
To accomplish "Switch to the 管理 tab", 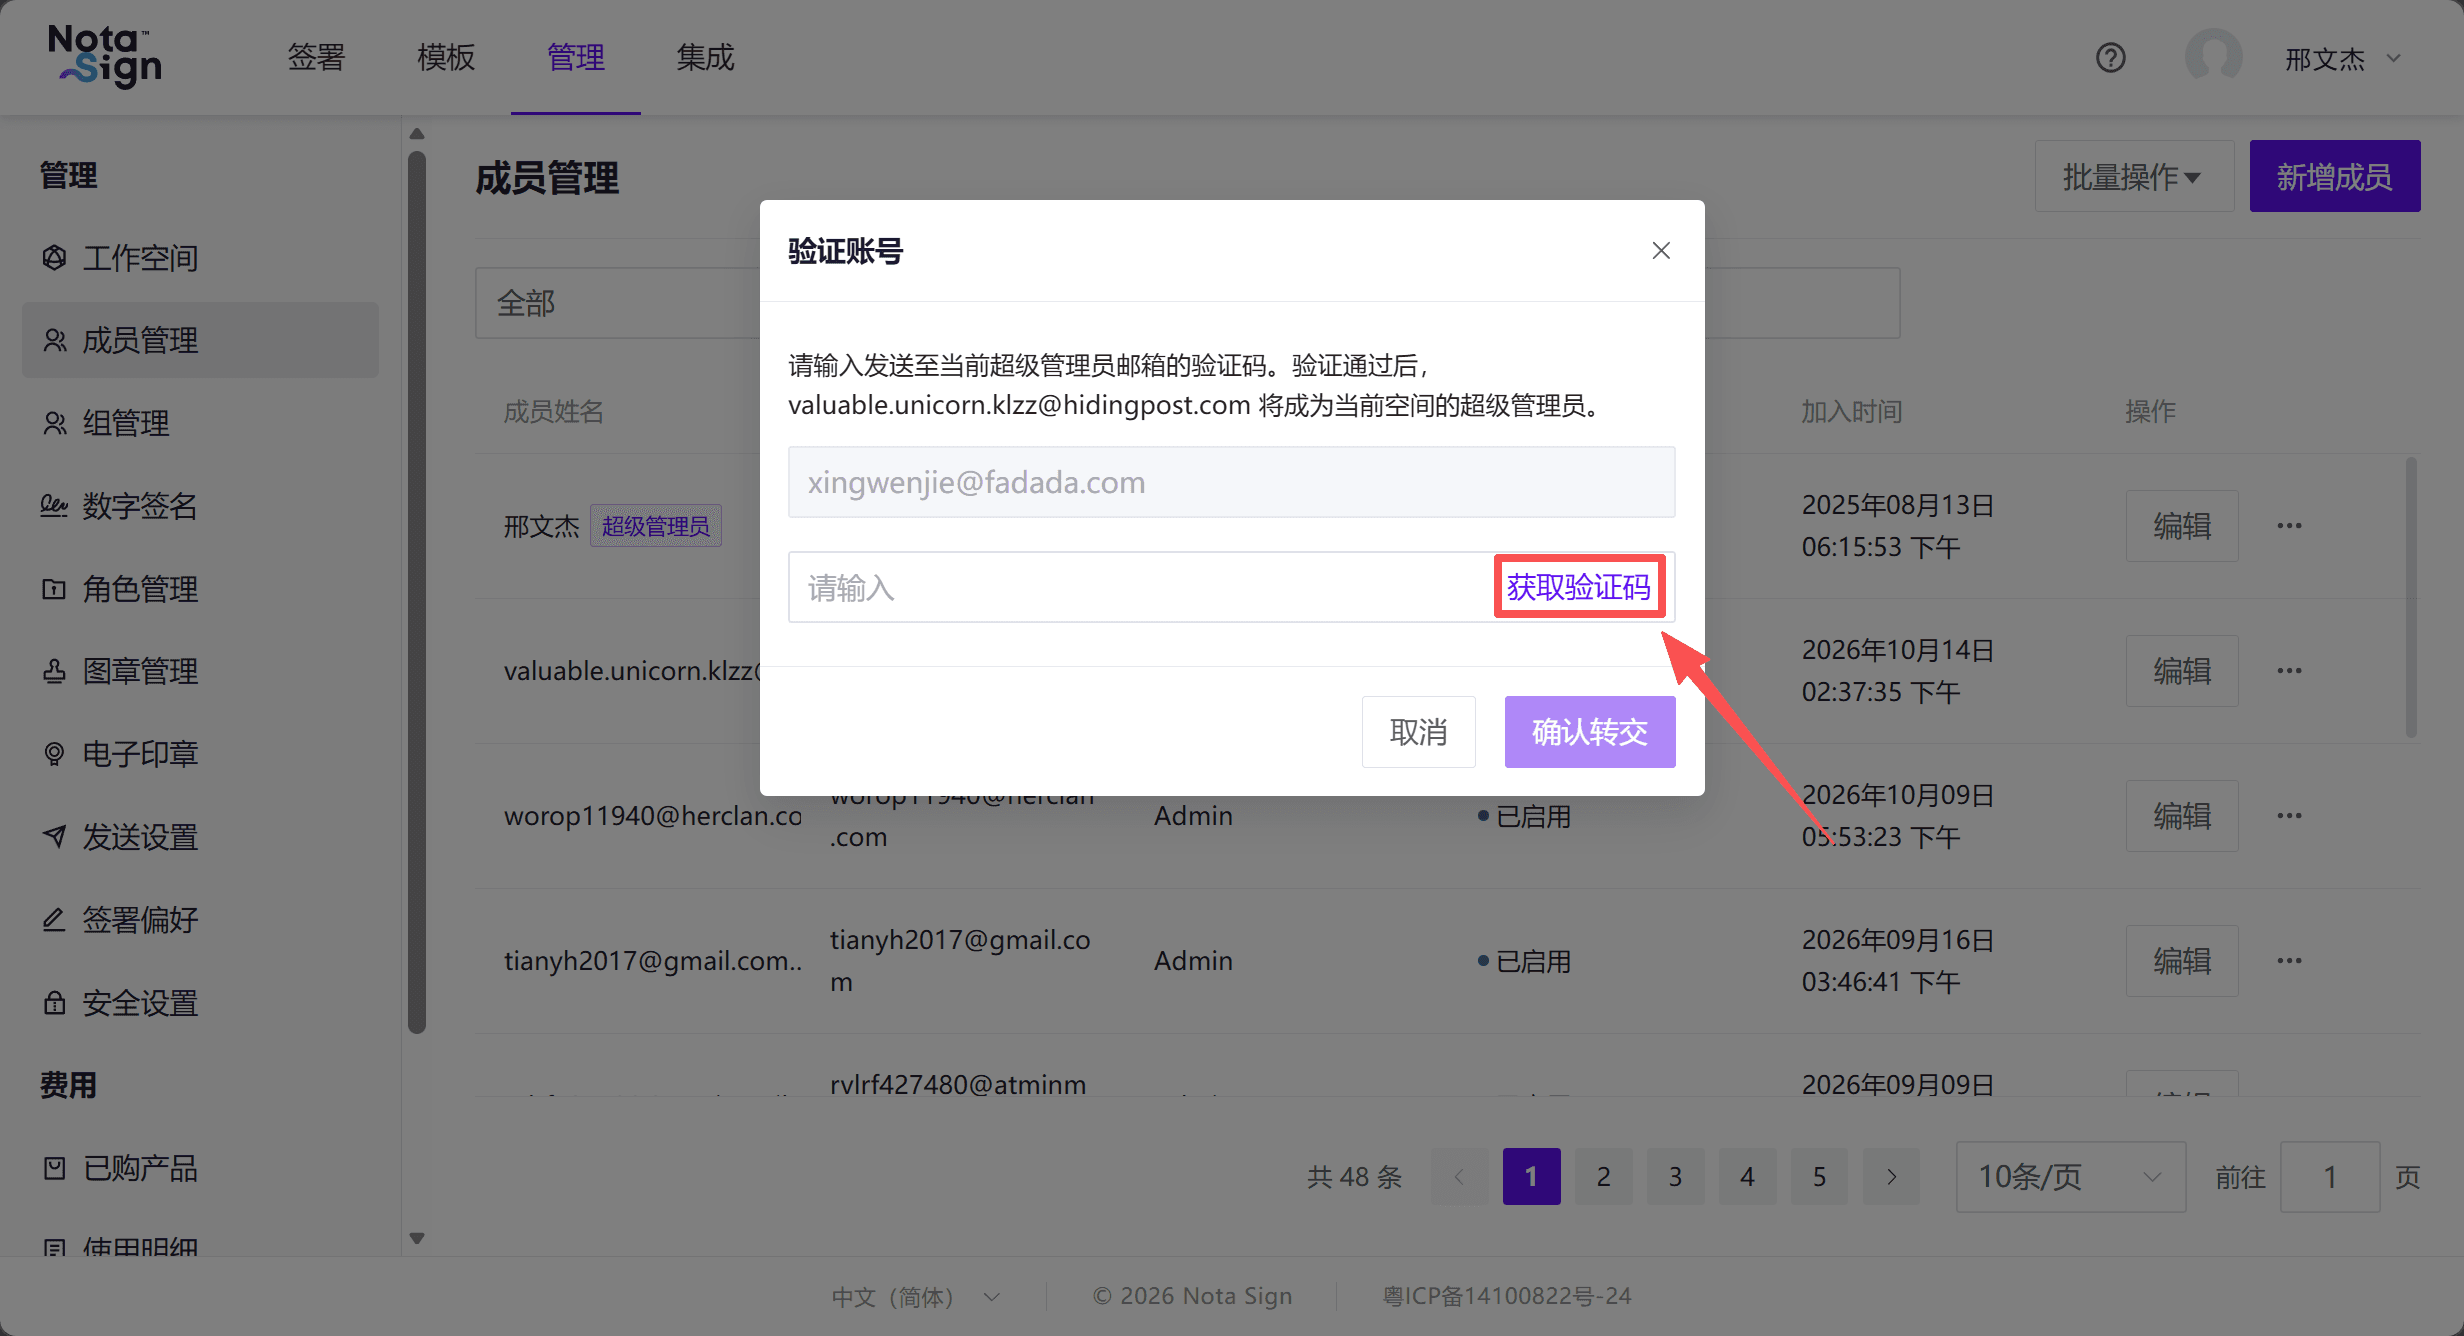I will pyautogui.click(x=576, y=57).
